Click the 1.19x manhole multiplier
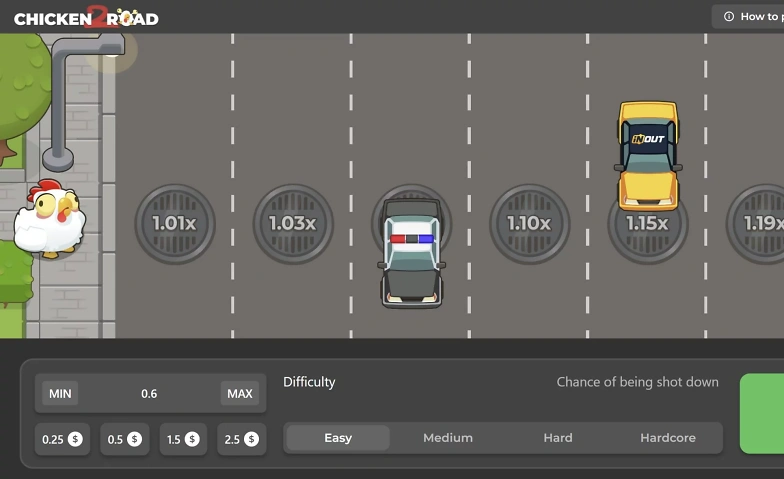Viewport: 784px width, 479px height. click(x=756, y=224)
